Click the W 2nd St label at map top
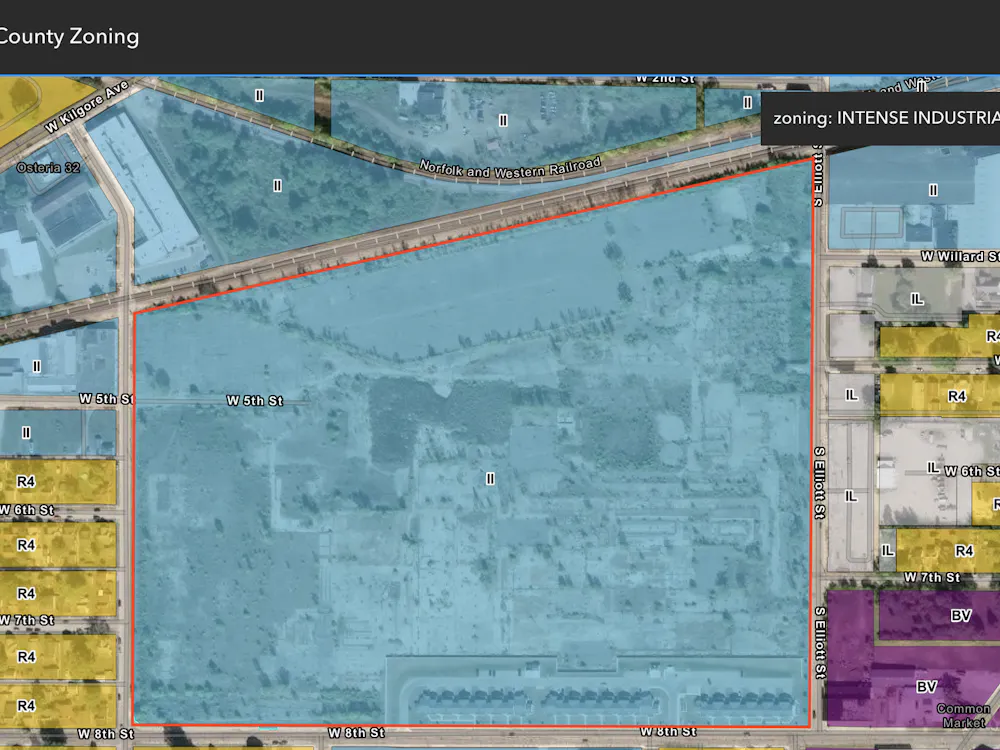The image size is (1000, 750). [665, 79]
